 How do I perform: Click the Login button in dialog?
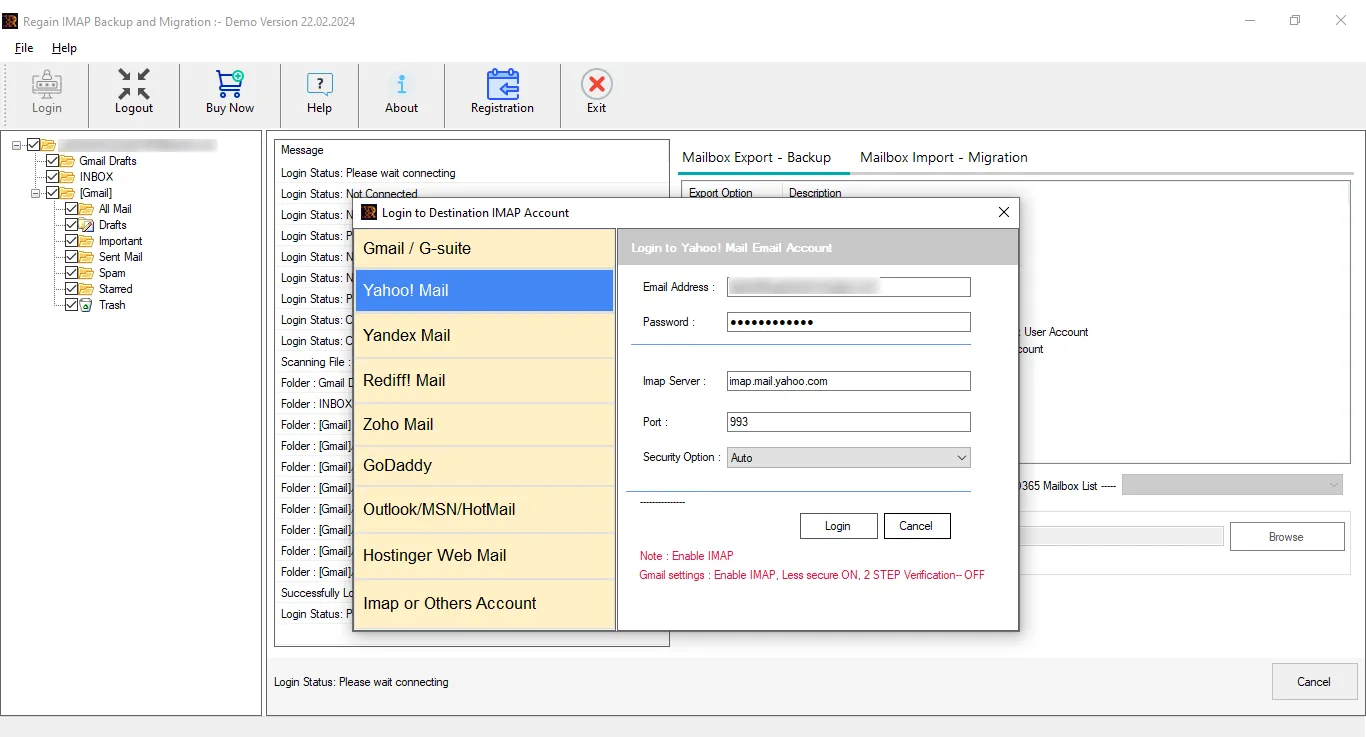(838, 526)
